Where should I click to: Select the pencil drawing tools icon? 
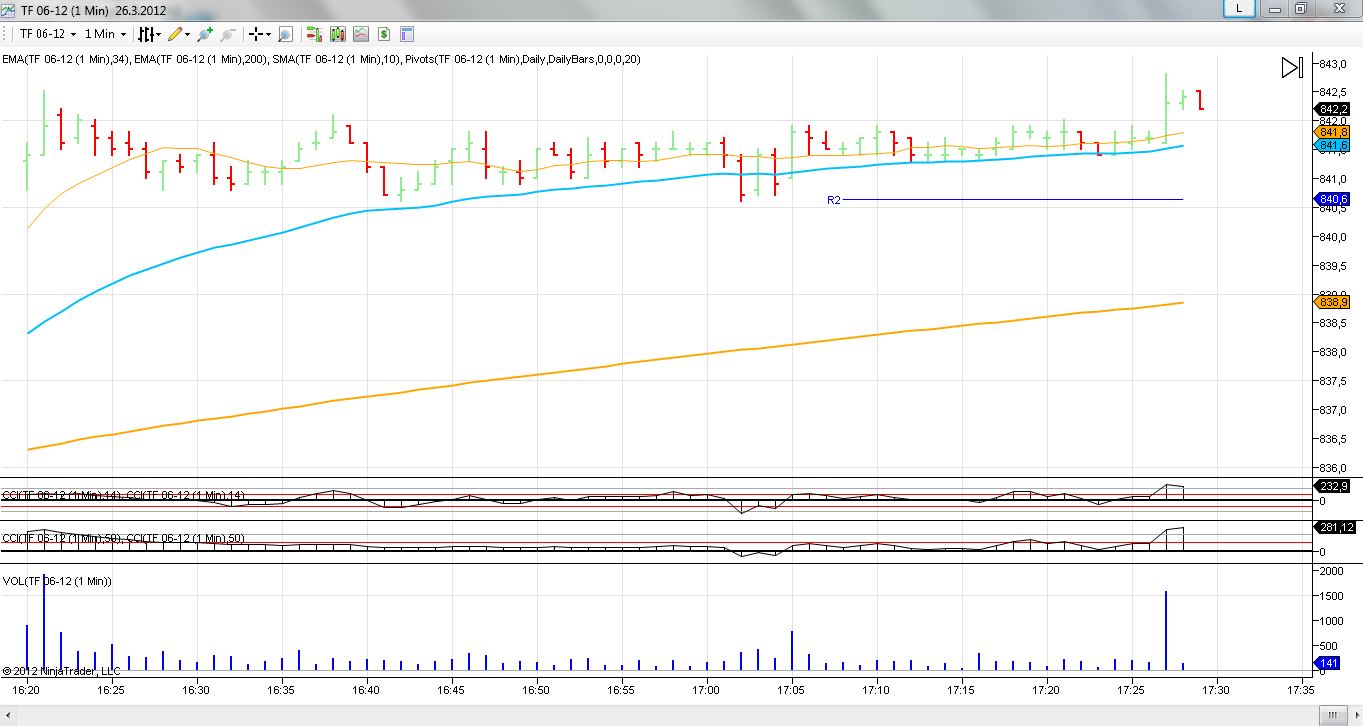click(175, 34)
